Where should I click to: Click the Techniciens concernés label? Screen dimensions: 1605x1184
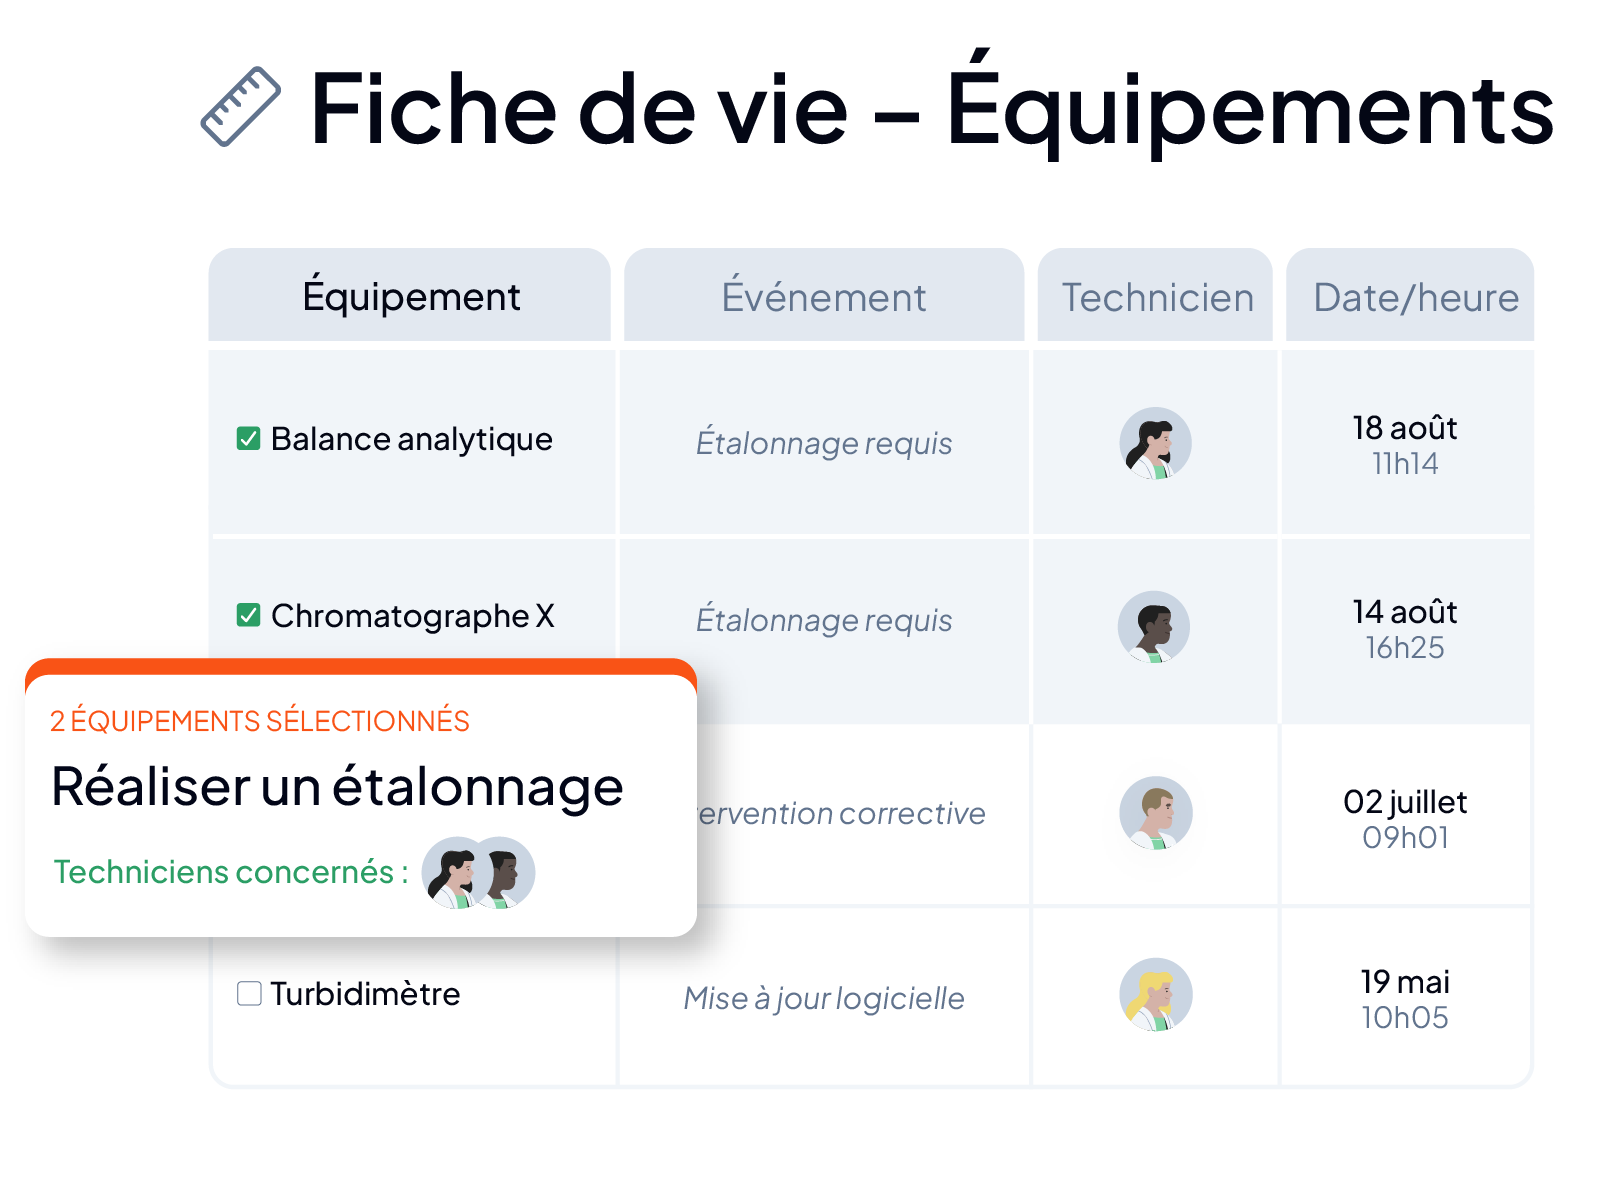click(231, 872)
